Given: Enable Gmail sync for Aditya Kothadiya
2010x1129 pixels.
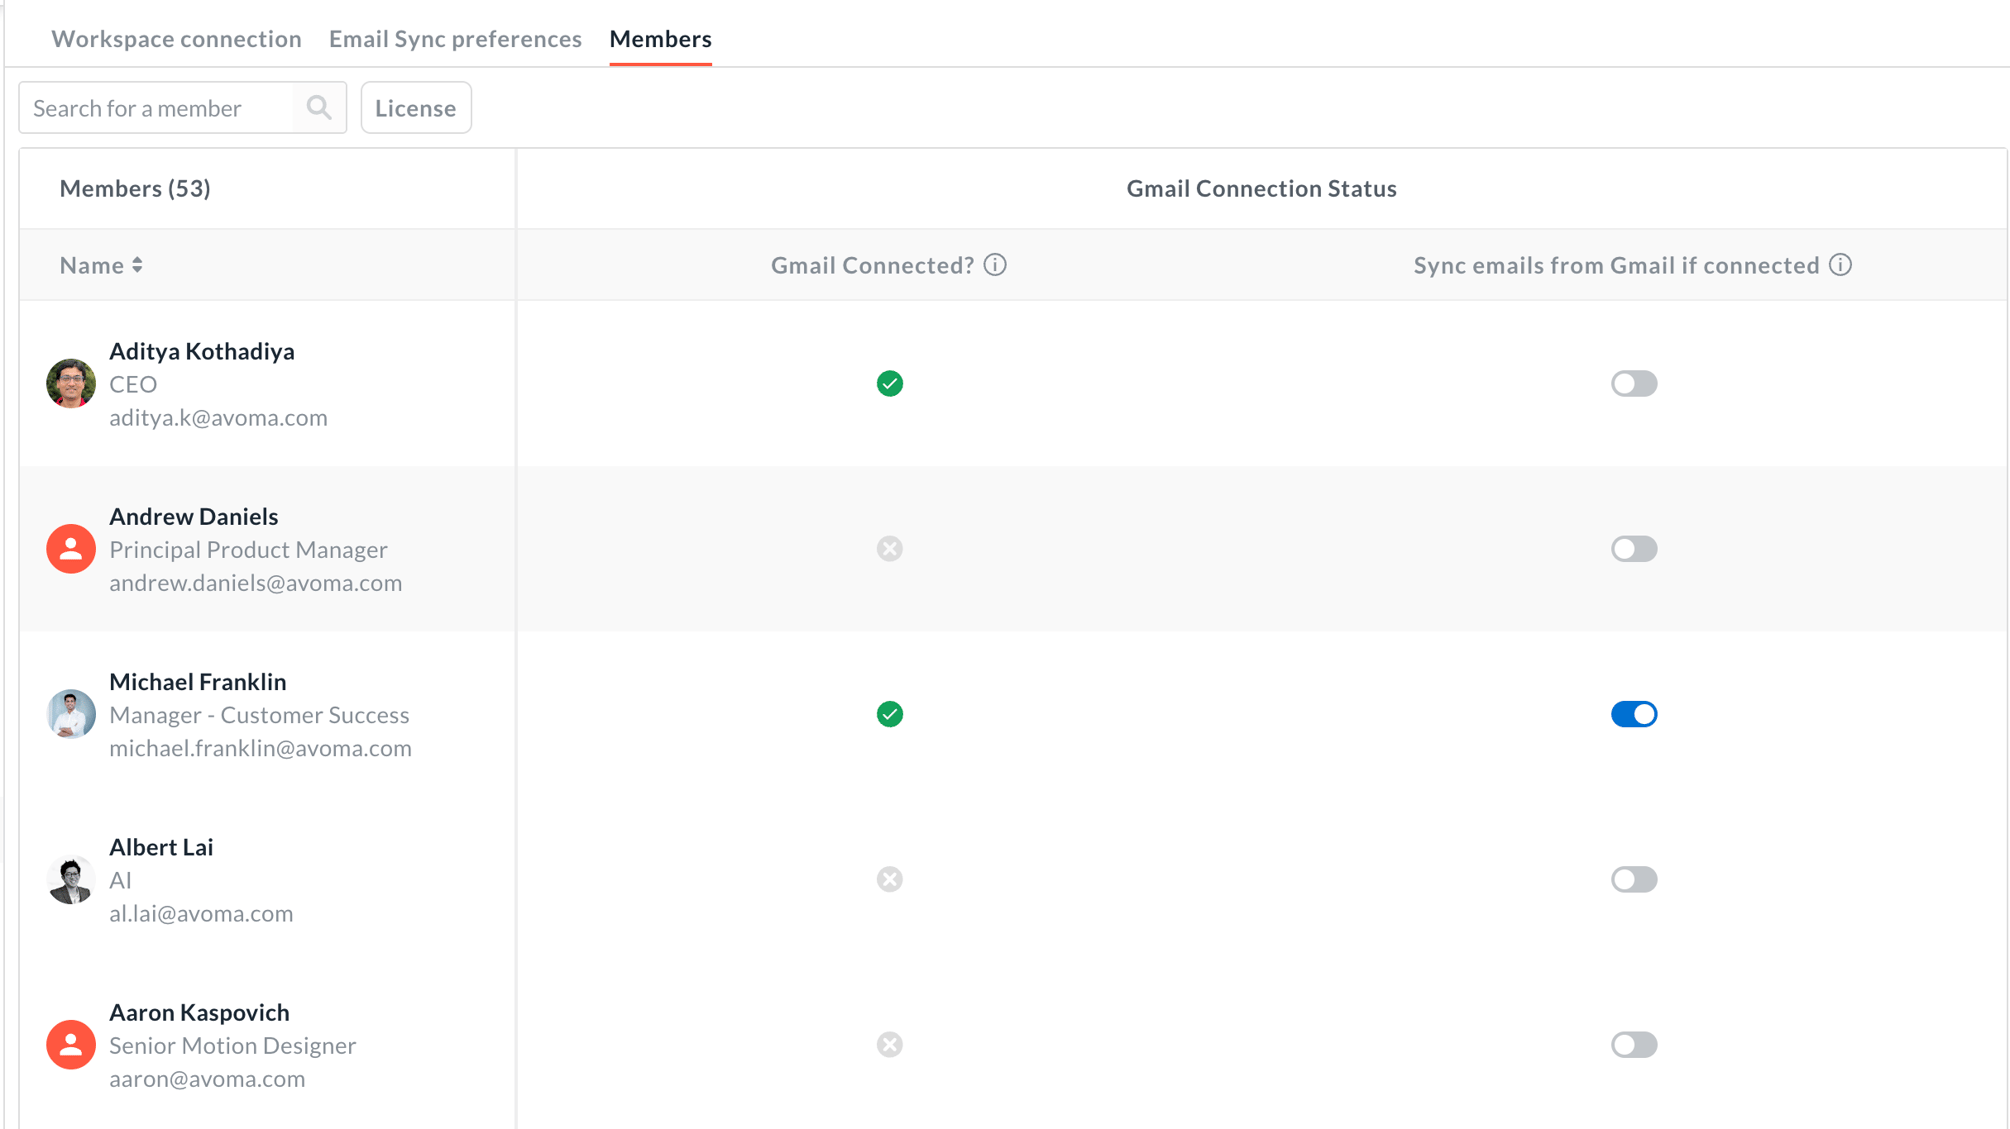Looking at the screenshot, I should (x=1633, y=383).
